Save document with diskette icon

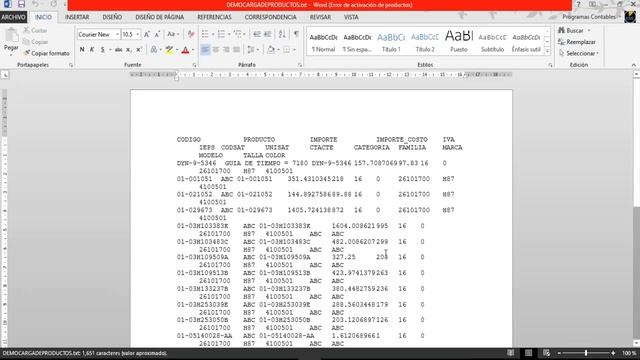[21, 4]
